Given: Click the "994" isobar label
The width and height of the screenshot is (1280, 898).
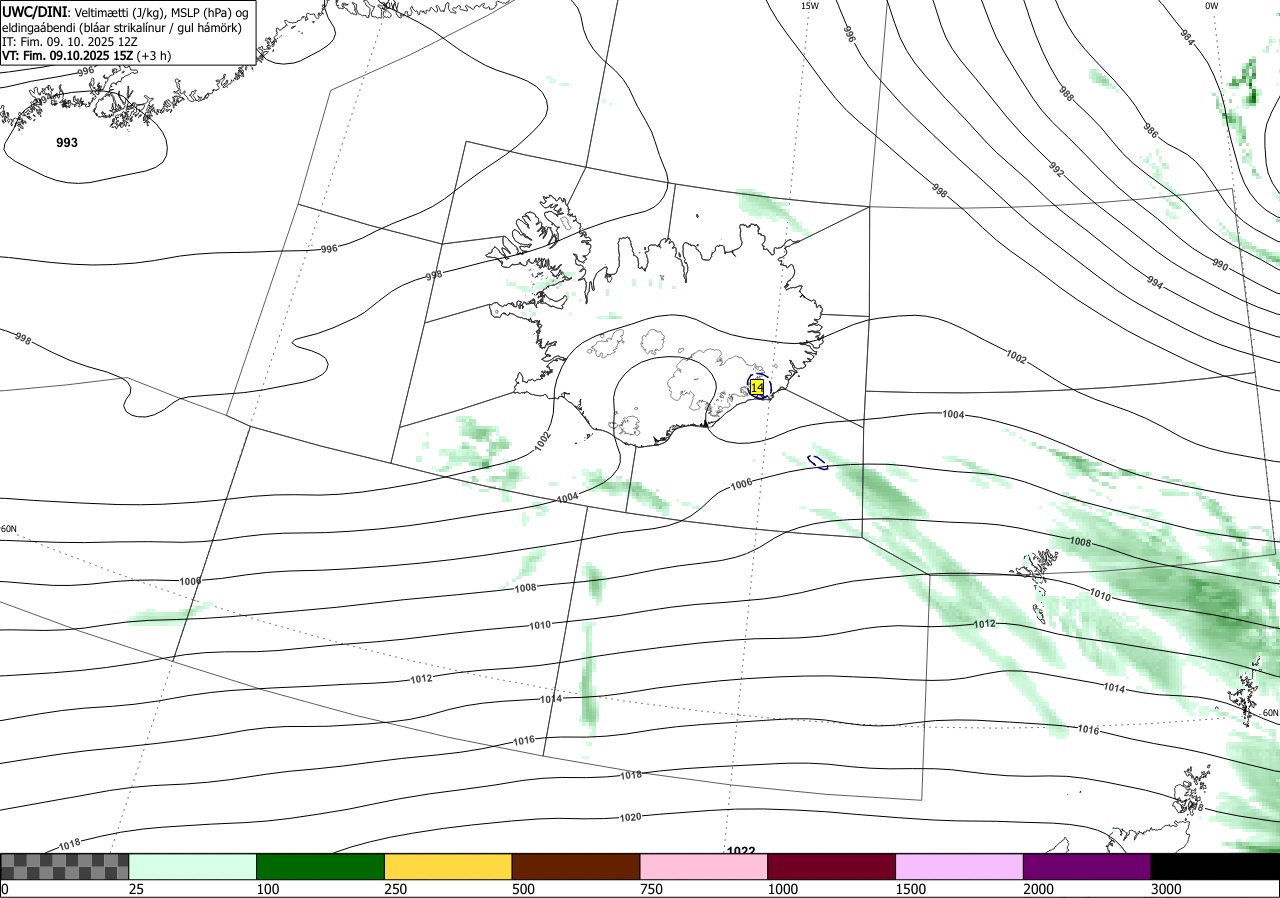Looking at the screenshot, I should coord(1154,283).
